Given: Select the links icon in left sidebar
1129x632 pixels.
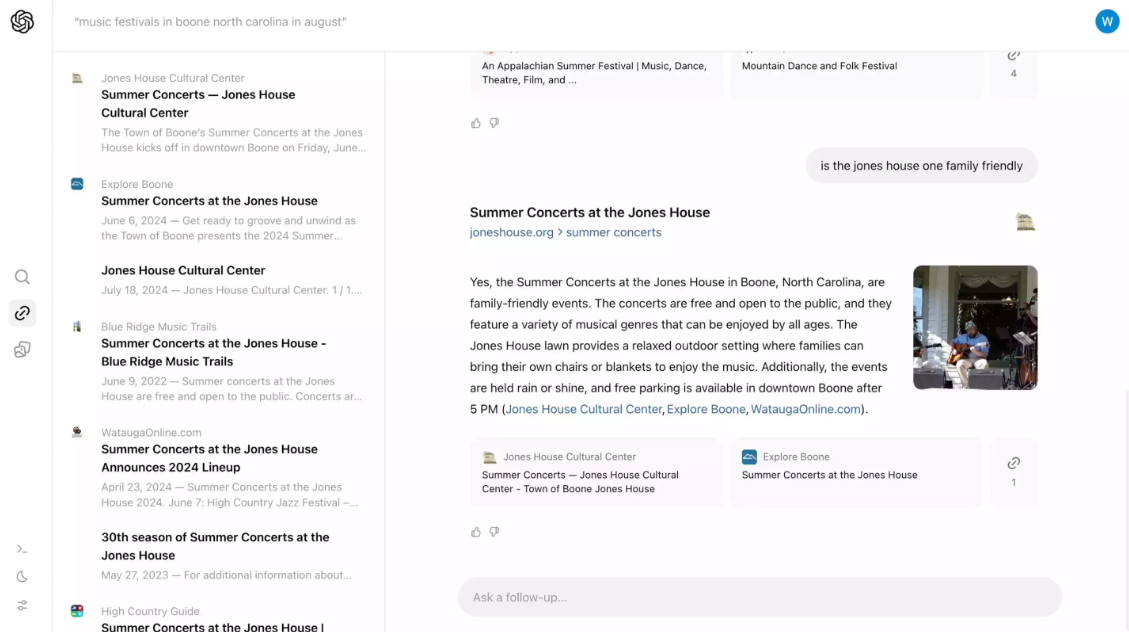Looking at the screenshot, I should (22, 313).
